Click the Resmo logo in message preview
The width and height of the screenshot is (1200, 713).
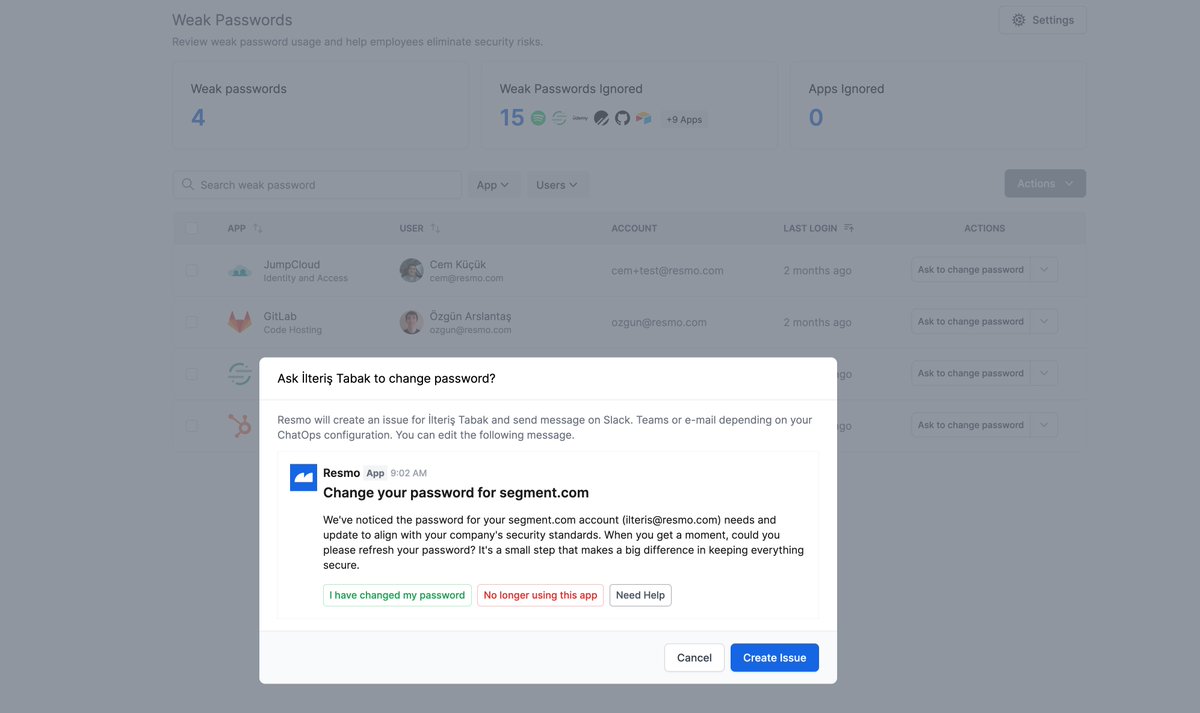click(303, 478)
